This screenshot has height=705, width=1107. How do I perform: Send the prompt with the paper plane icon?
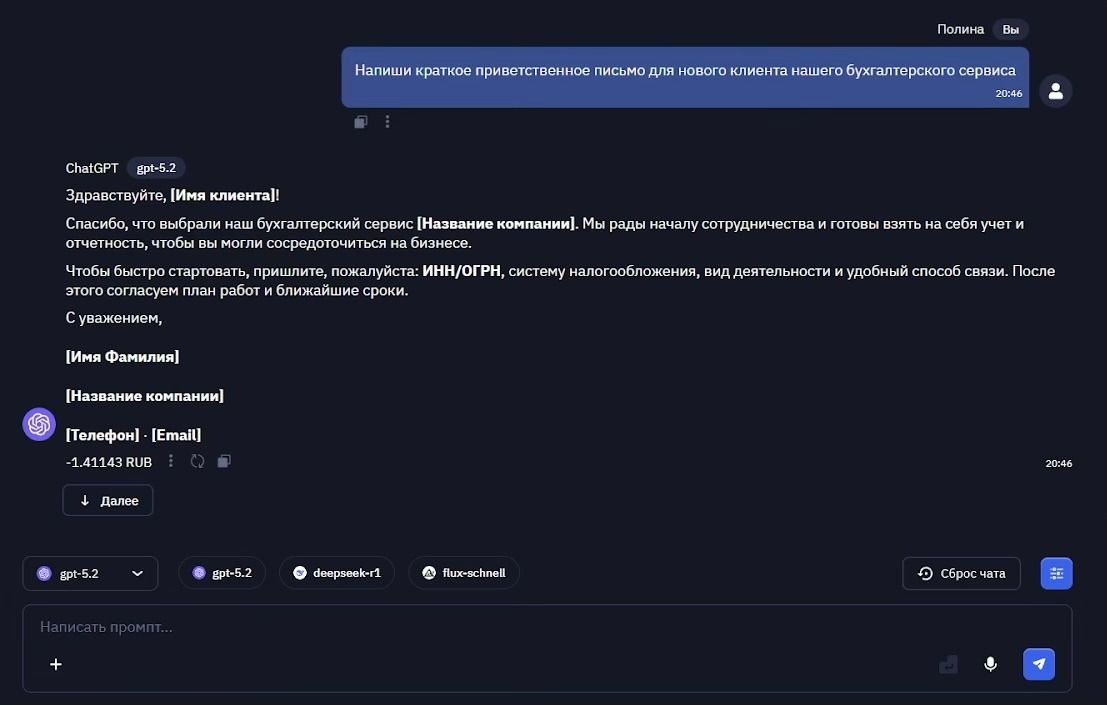coord(1038,663)
